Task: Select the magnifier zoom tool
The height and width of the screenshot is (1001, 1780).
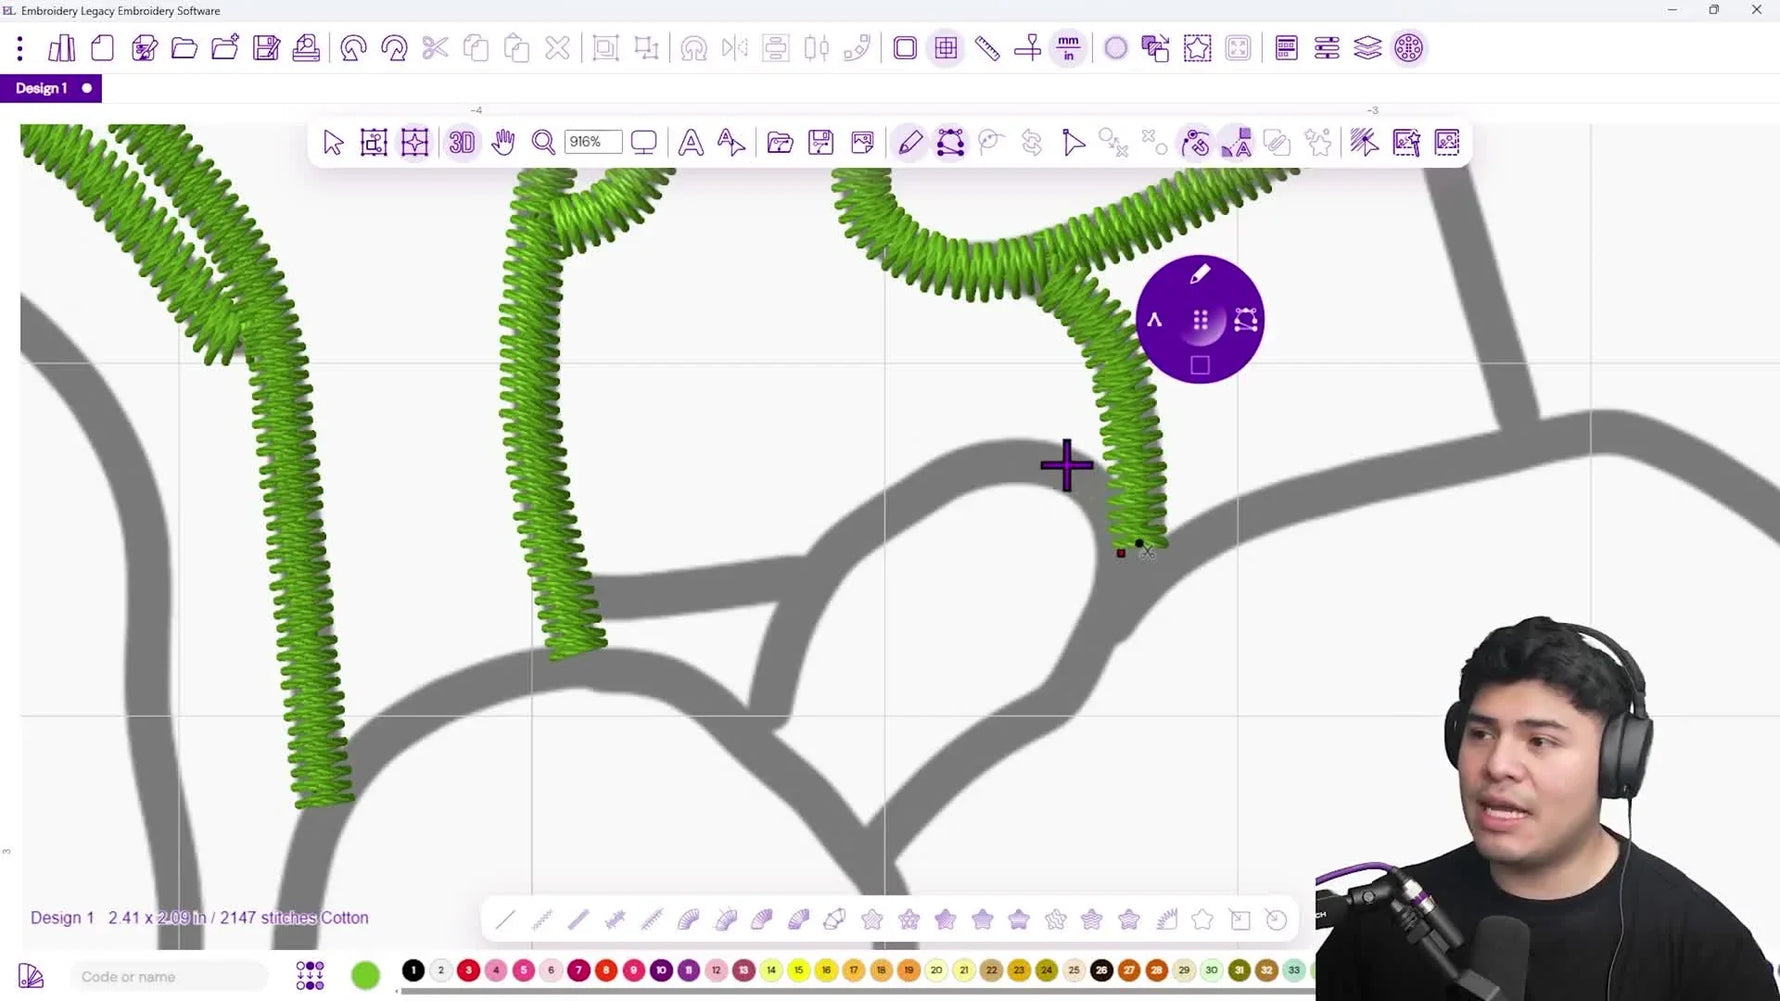Action: point(543,143)
